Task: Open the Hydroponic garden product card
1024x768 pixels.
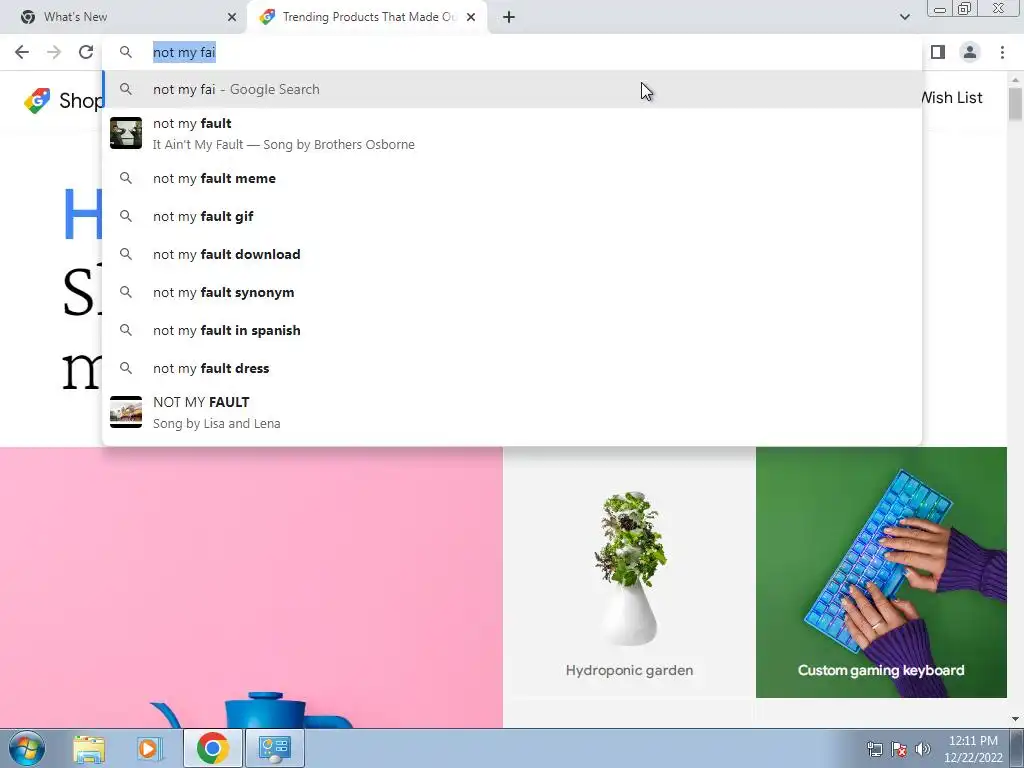Action: click(x=629, y=572)
